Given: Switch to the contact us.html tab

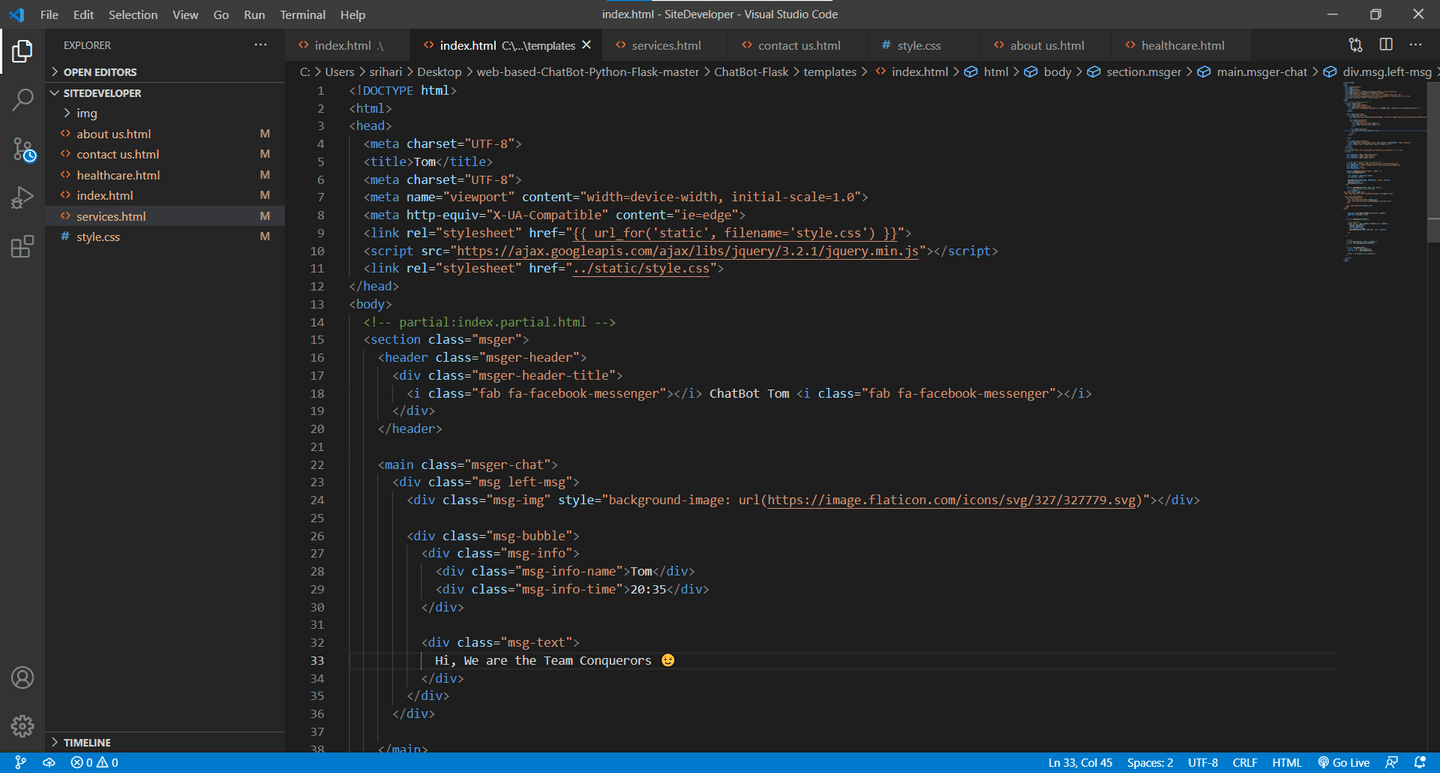Looking at the screenshot, I should click(x=798, y=45).
